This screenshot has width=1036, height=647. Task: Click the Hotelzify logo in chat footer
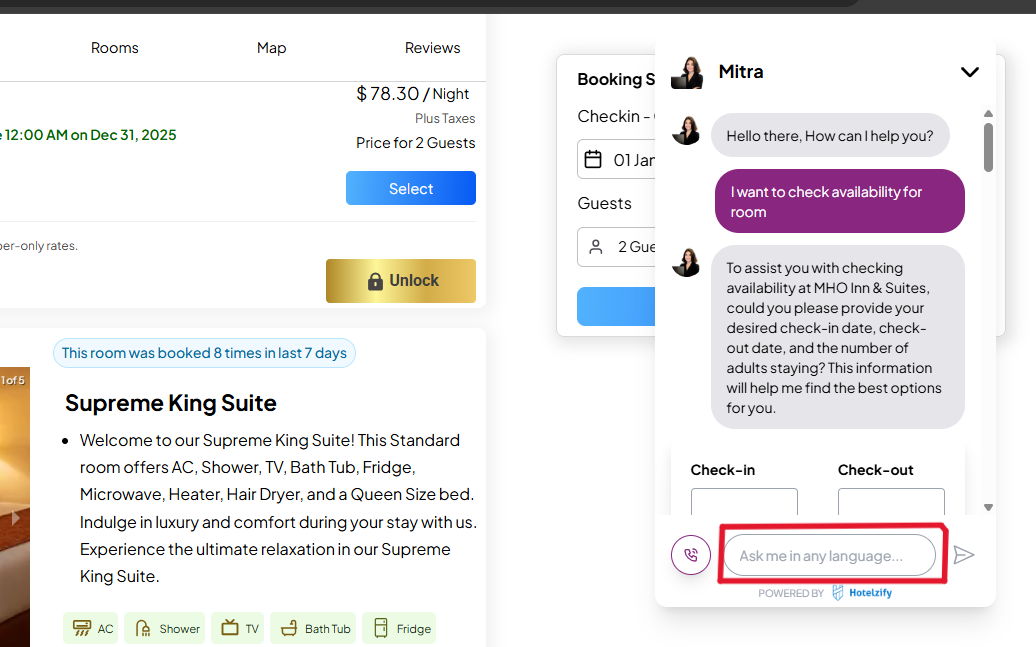862,593
